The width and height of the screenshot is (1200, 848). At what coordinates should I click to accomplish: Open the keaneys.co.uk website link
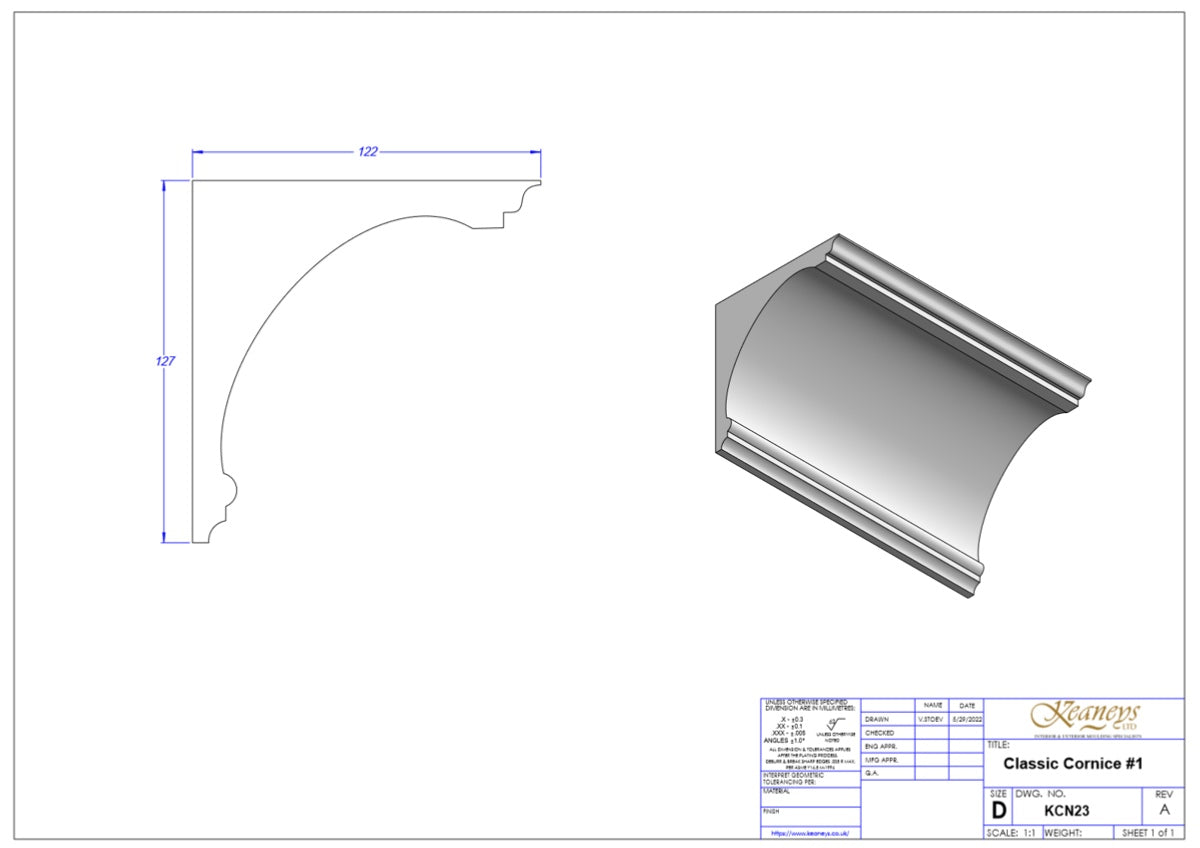[x=810, y=833]
